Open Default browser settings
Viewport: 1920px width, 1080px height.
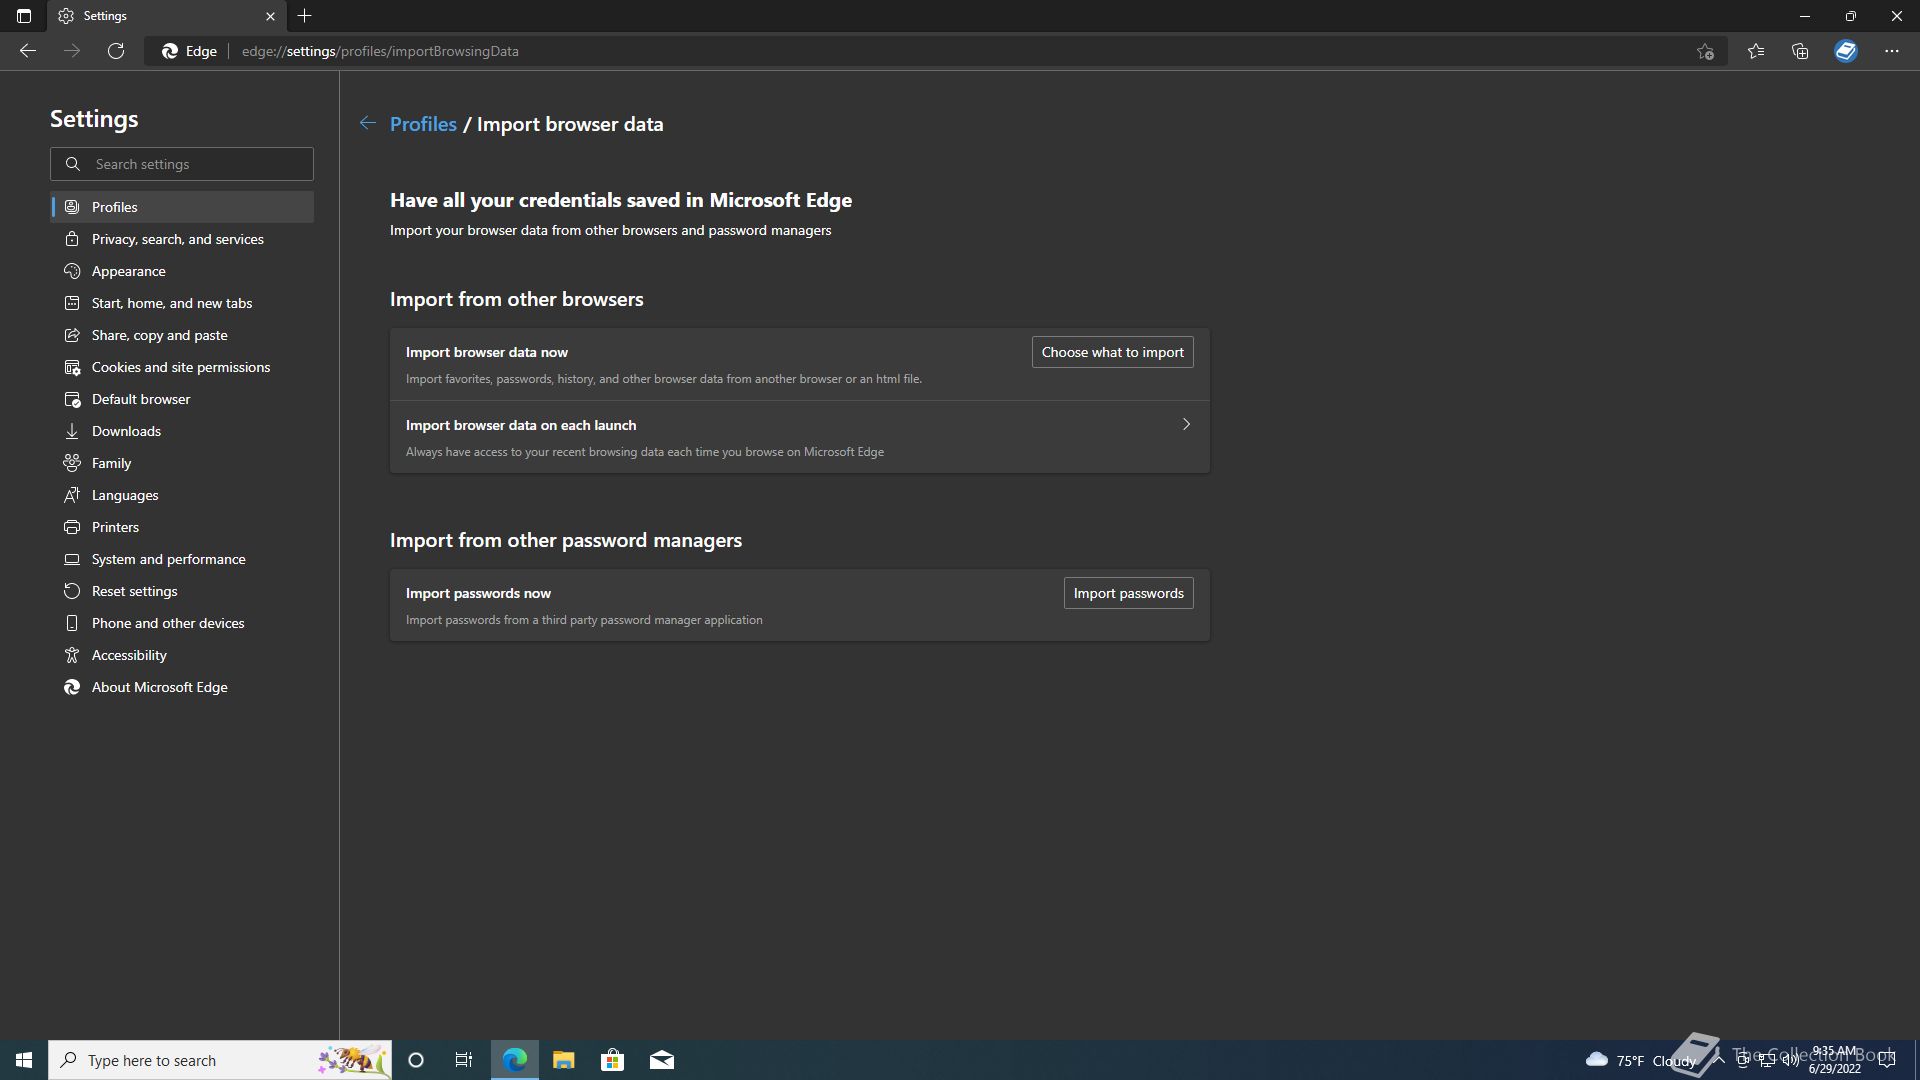(x=182, y=399)
